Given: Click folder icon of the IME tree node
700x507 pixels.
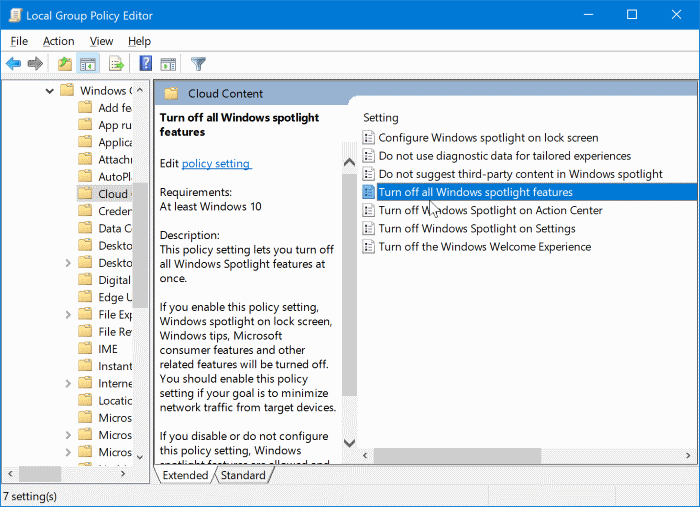Looking at the screenshot, I should (x=85, y=349).
